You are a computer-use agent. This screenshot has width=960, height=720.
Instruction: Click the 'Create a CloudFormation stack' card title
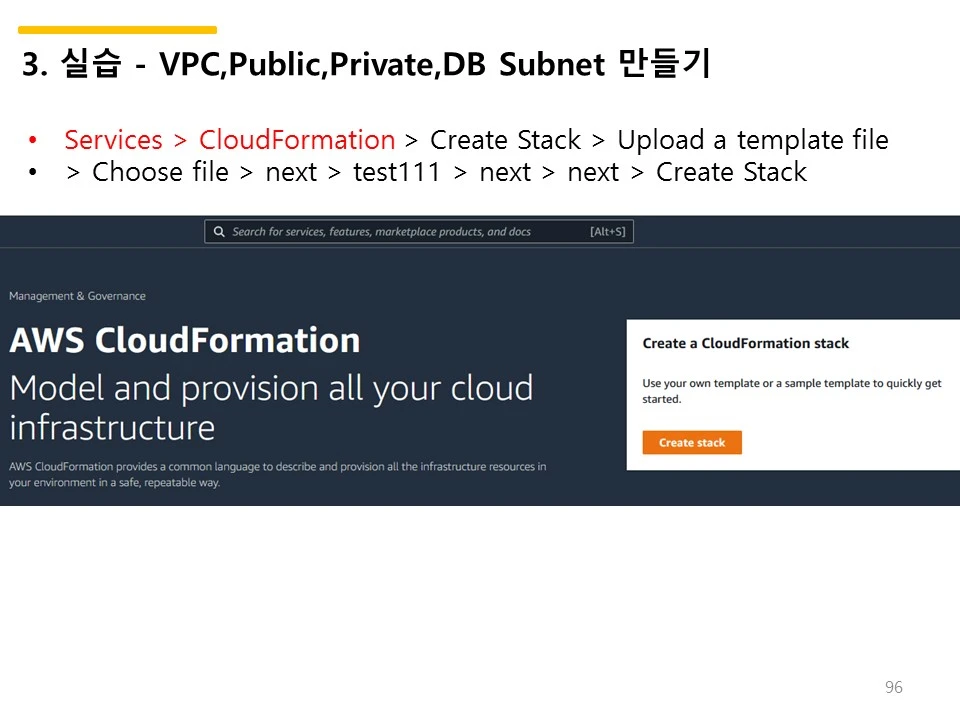pyautogui.click(x=745, y=343)
